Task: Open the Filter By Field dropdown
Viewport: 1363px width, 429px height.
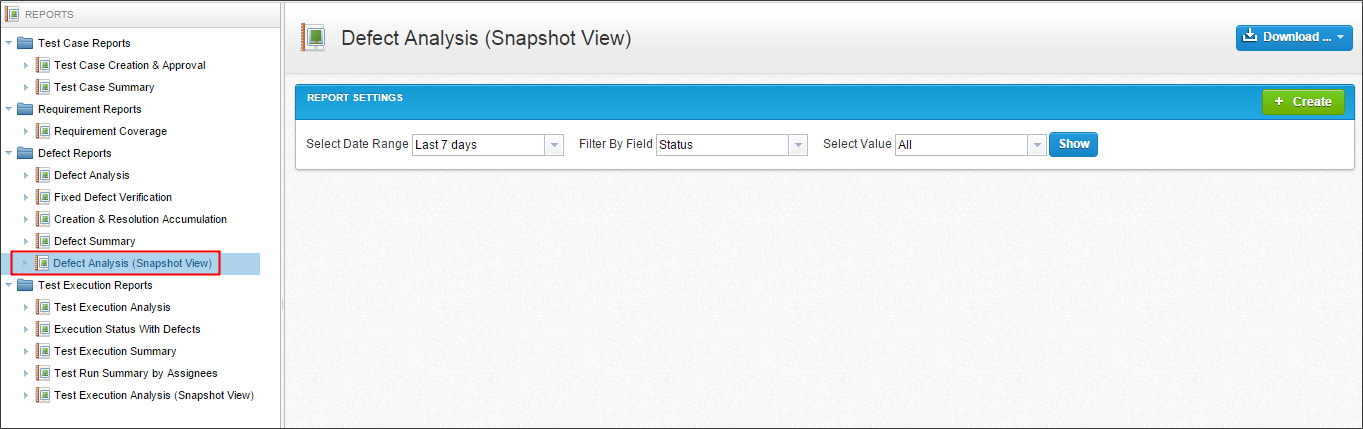Action: (x=797, y=145)
